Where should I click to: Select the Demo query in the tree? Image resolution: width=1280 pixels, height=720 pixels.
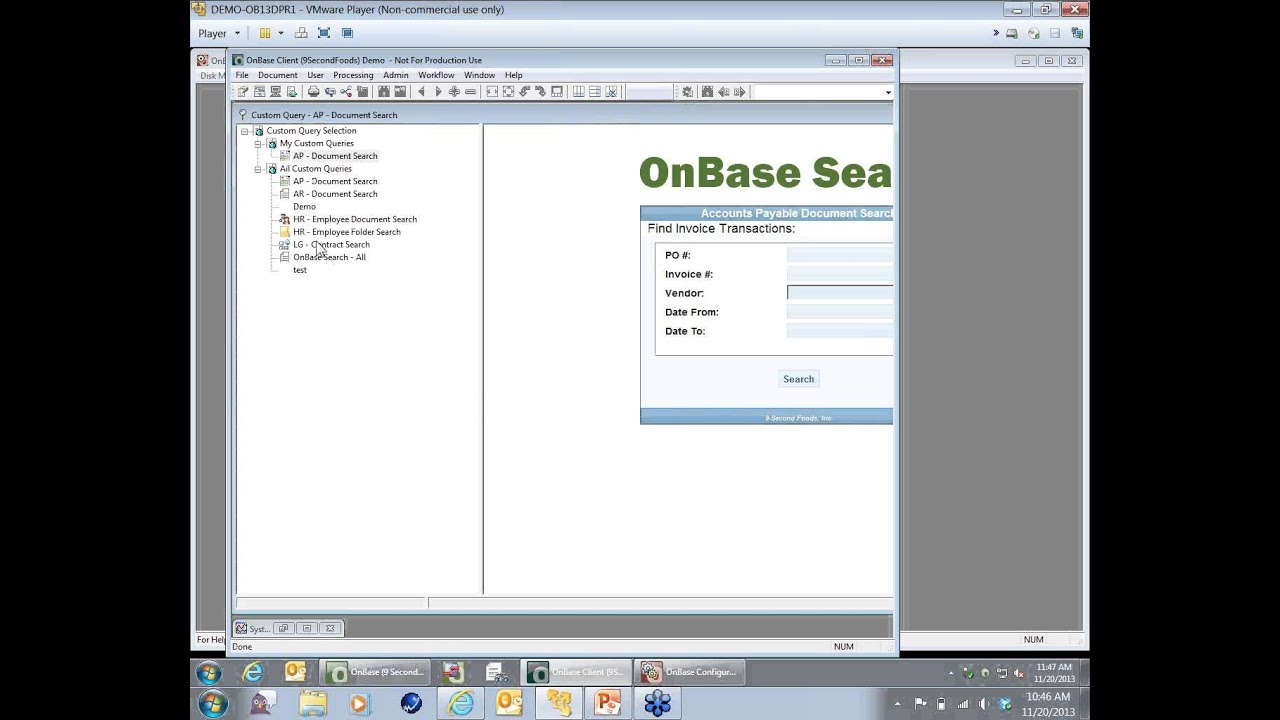(x=304, y=207)
